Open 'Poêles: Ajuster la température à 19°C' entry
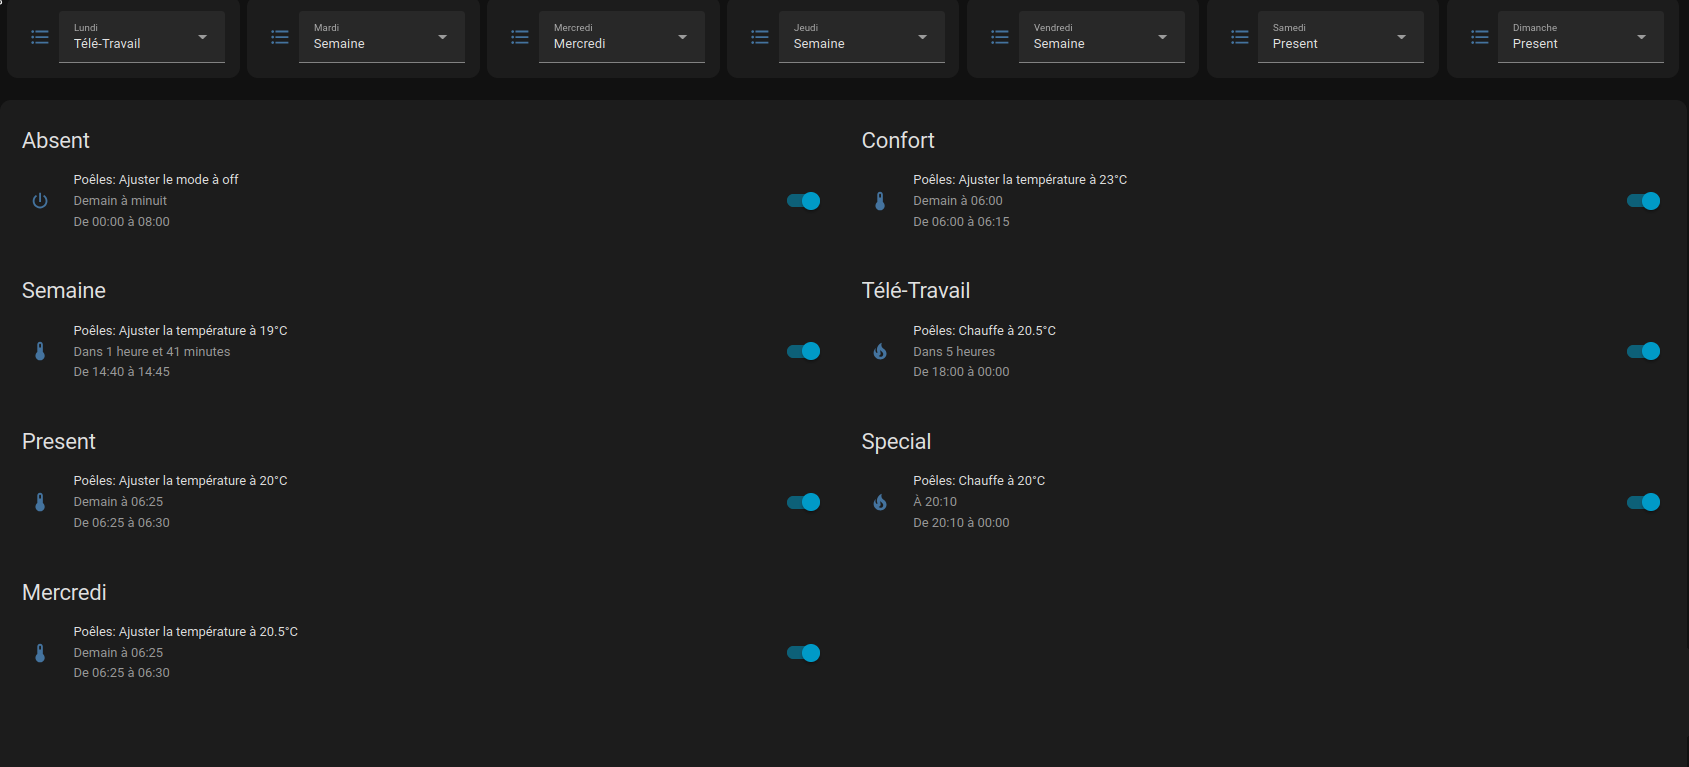 pos(180,331)
